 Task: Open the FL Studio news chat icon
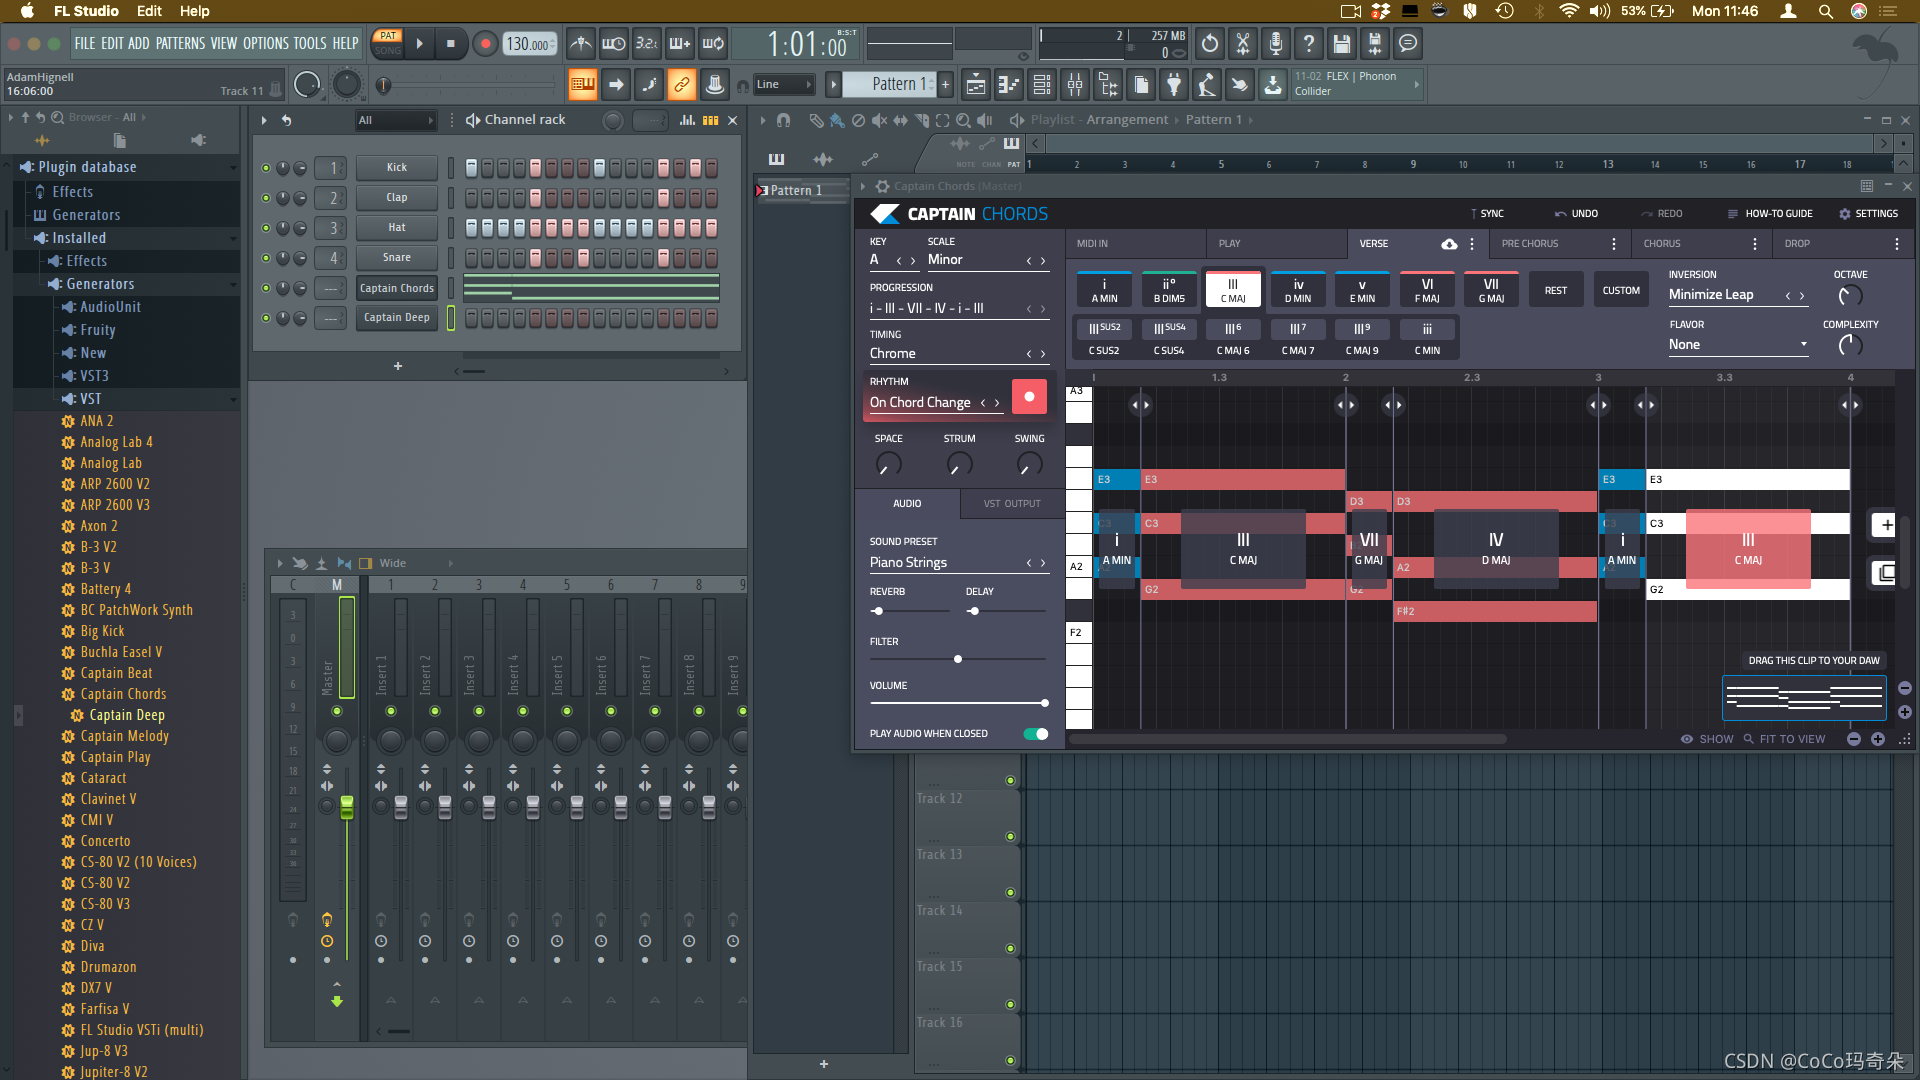(x=1408, y=44)
